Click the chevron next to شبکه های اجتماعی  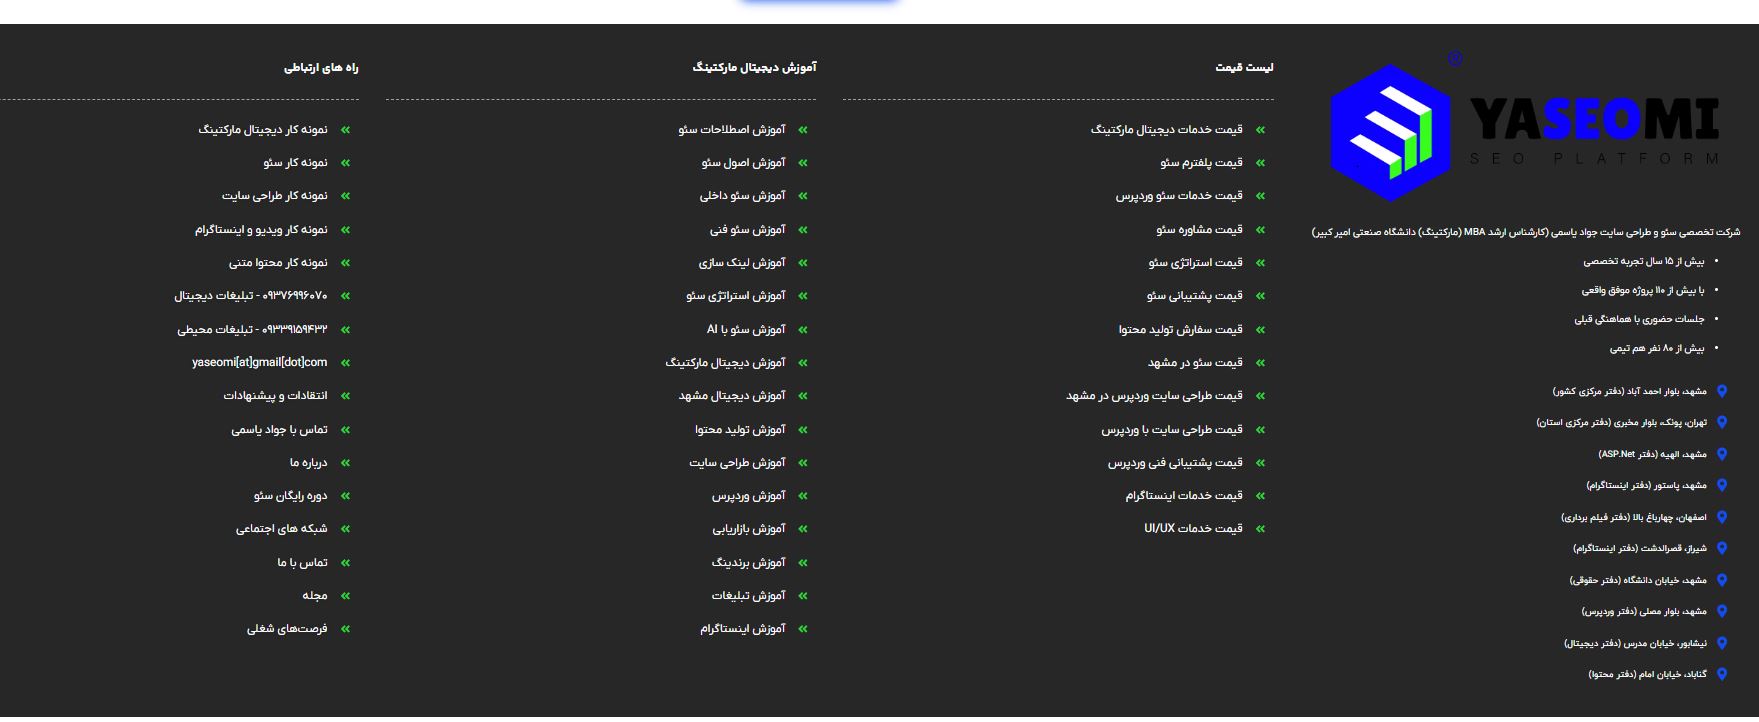coord(346,529)
